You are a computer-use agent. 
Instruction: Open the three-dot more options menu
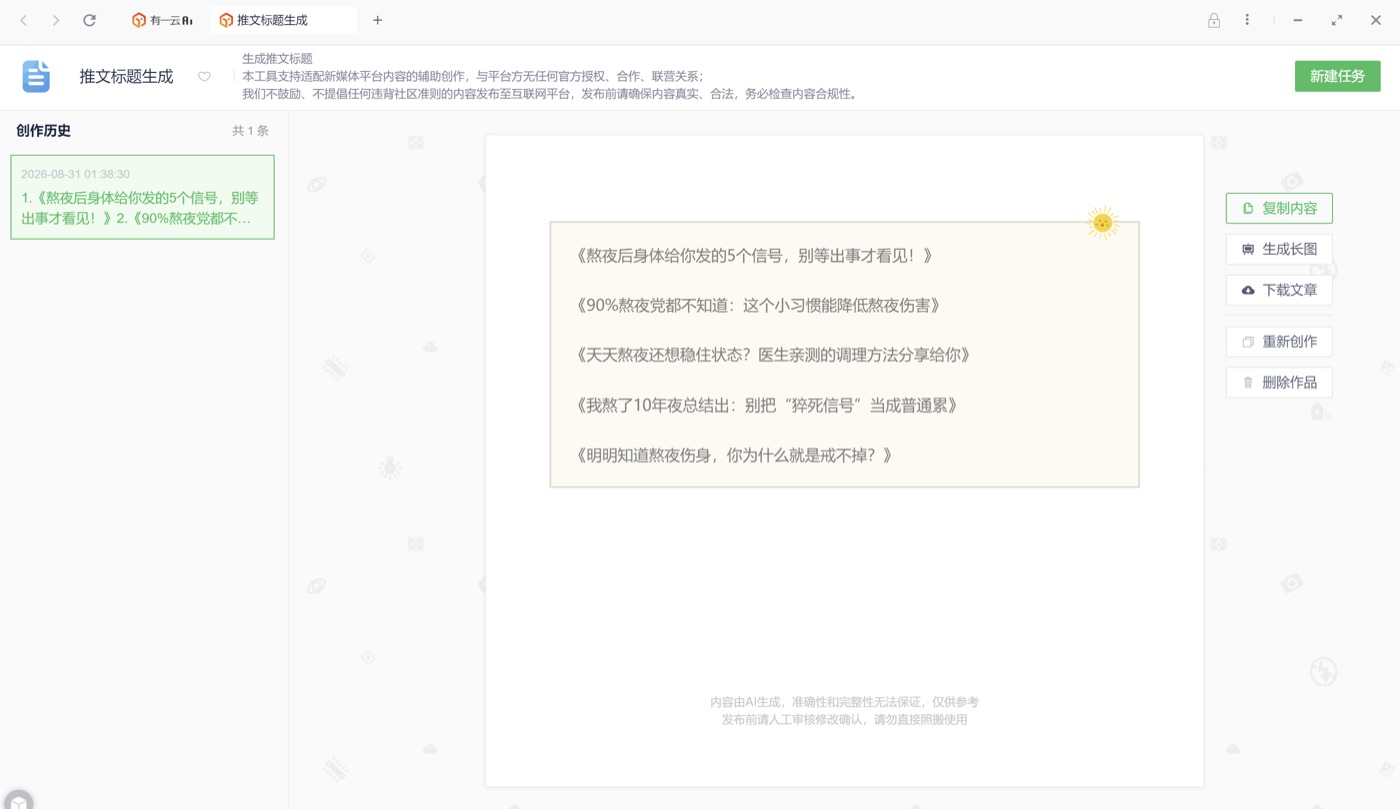pyautogui.click(x=1247, y=20)
